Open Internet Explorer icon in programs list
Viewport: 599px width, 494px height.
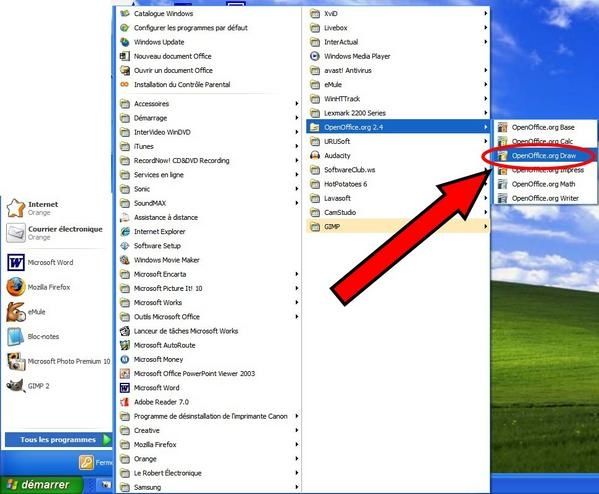pyautogui.click(x=125, y=232)
